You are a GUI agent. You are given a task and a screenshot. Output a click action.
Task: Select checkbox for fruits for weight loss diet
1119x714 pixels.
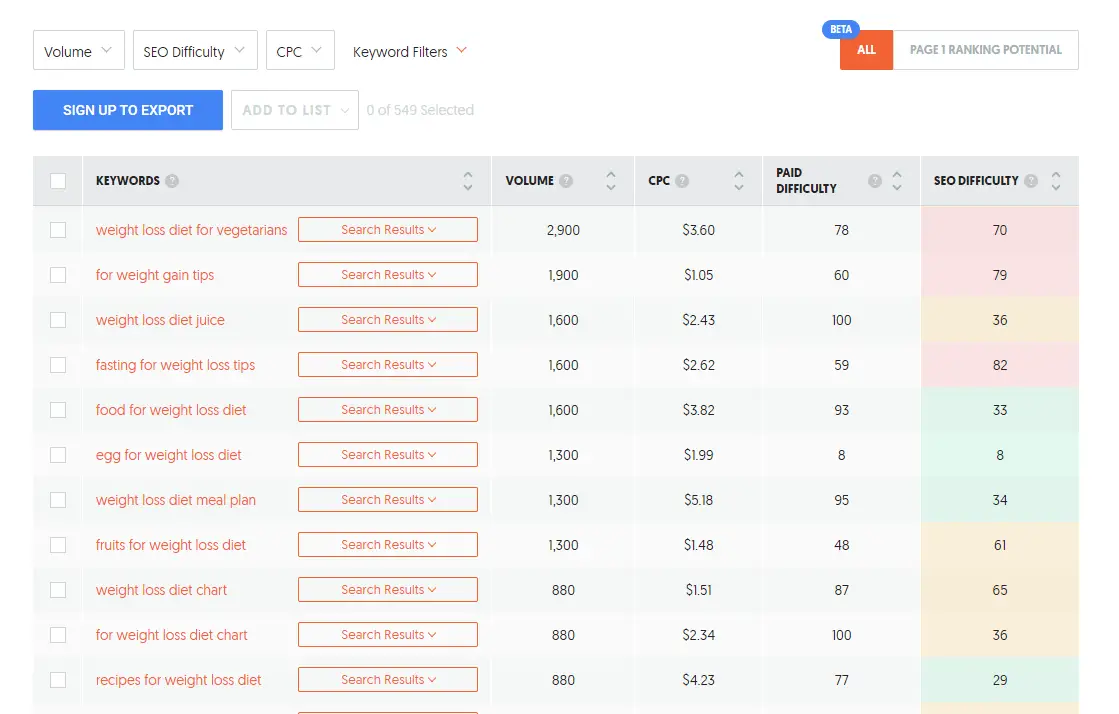coord(58,545)
